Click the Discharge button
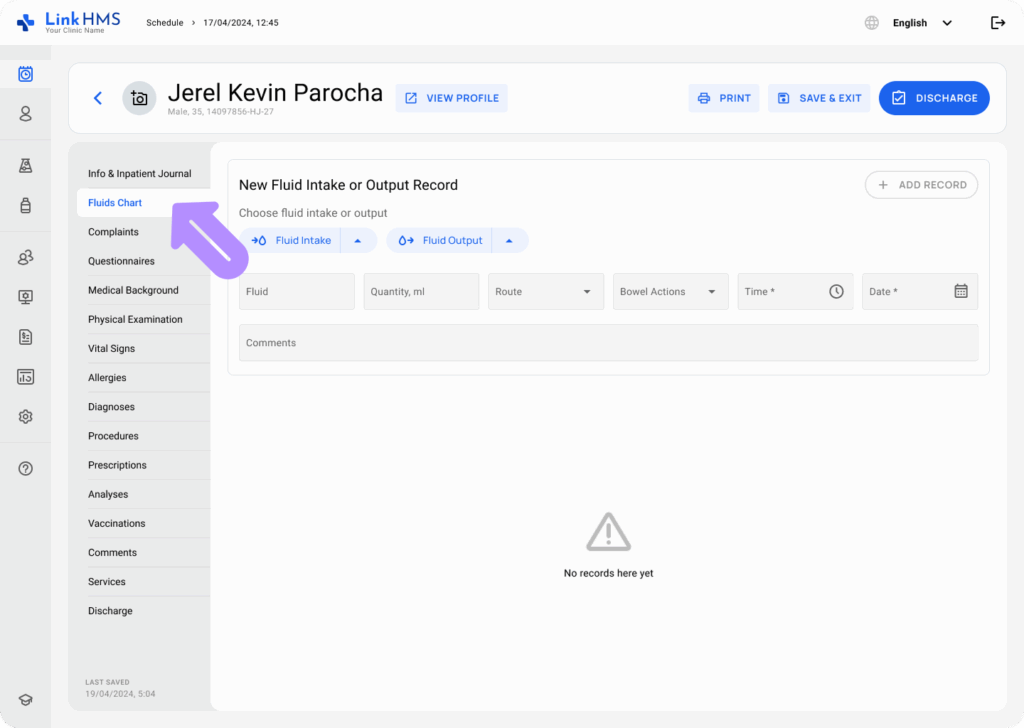Screen dimensions: 1024x728 934,98
